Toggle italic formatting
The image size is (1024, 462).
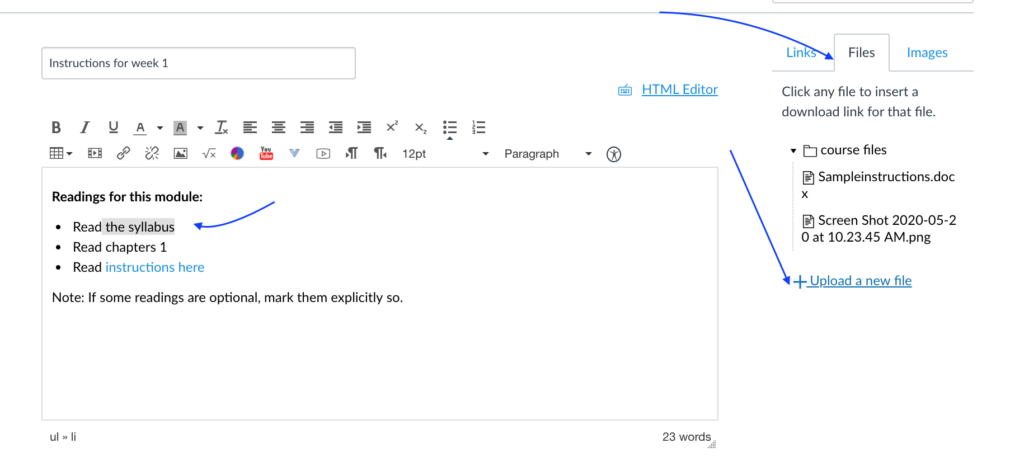point(85,127)
